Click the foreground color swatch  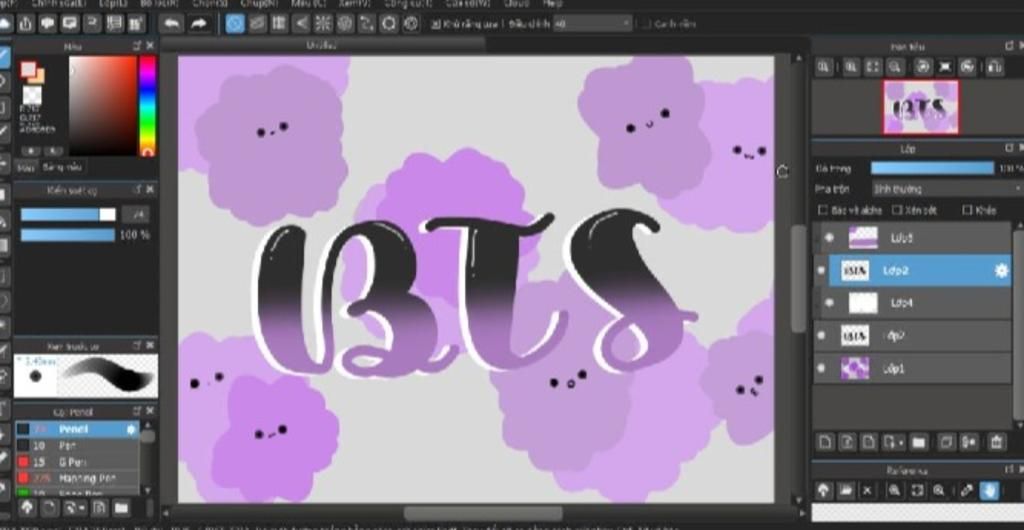(28, 69)
